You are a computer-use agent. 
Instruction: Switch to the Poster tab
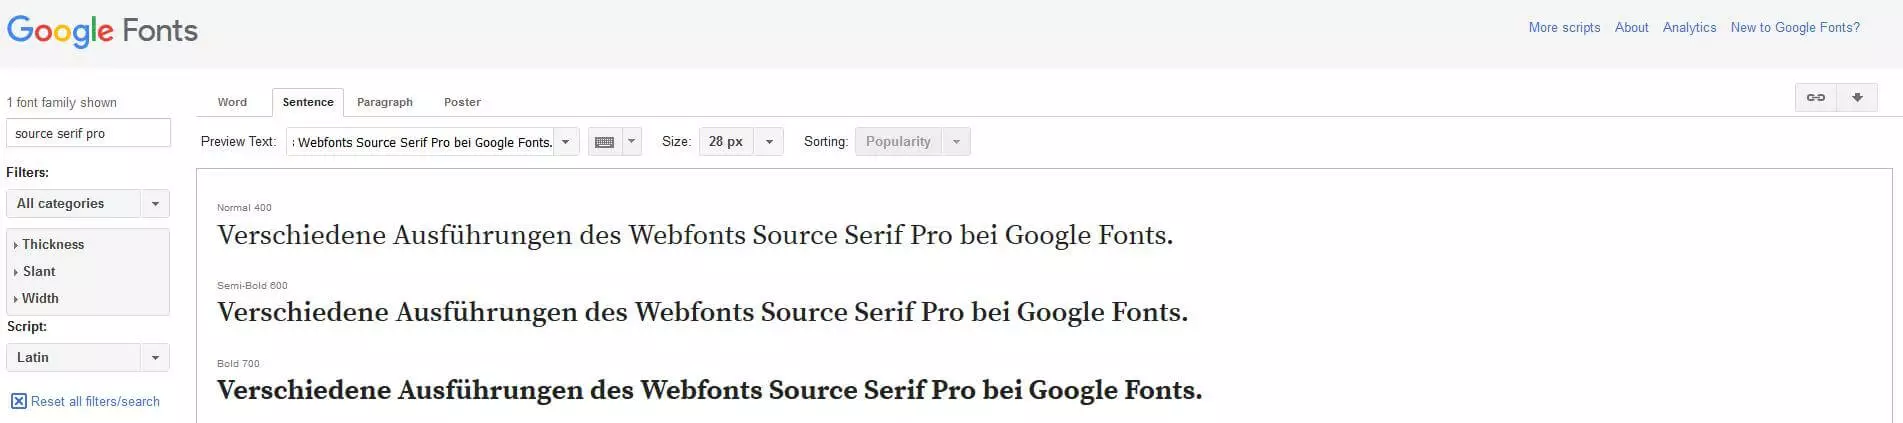[x=462, y=102]
